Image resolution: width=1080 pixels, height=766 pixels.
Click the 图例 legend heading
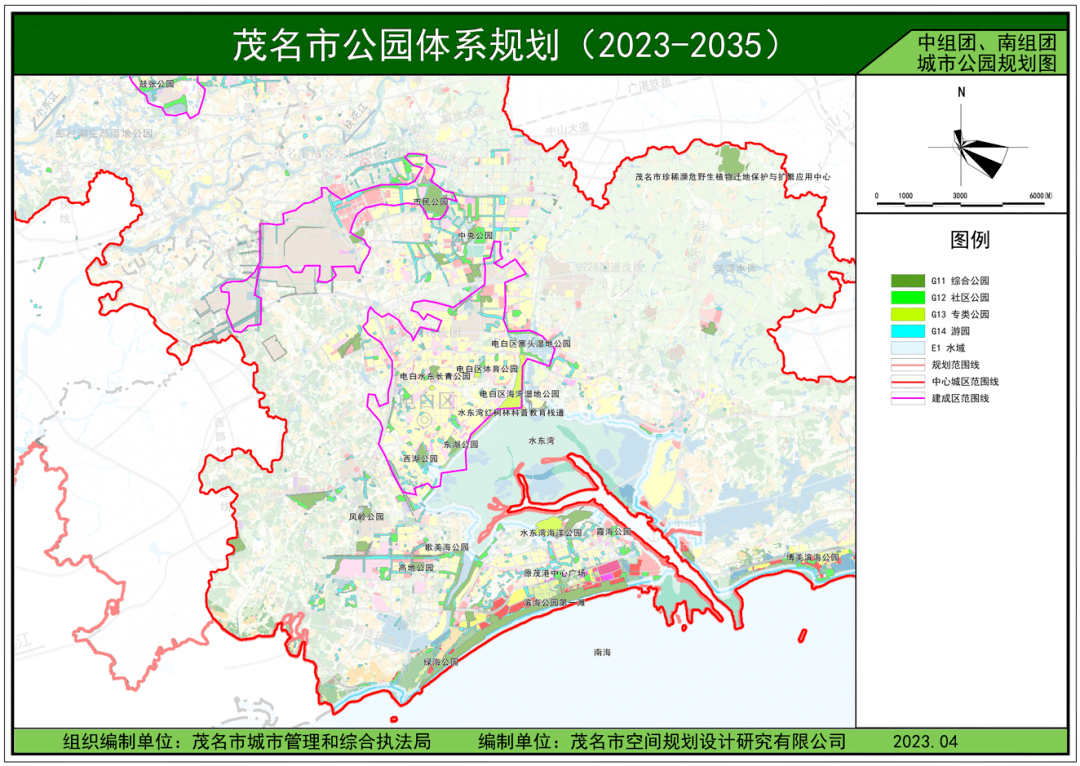(970, 240)
